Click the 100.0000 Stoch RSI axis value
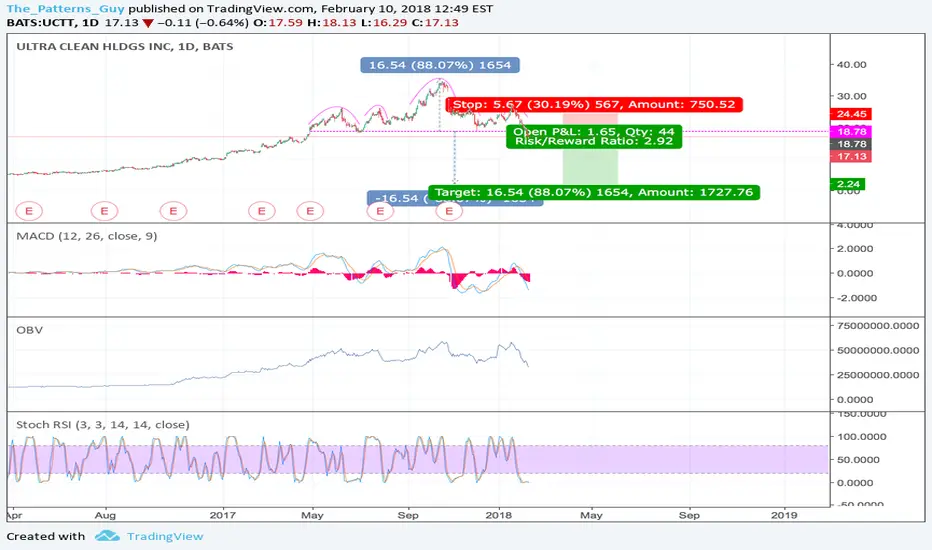 pyautogui.click(x=862, y=436)
